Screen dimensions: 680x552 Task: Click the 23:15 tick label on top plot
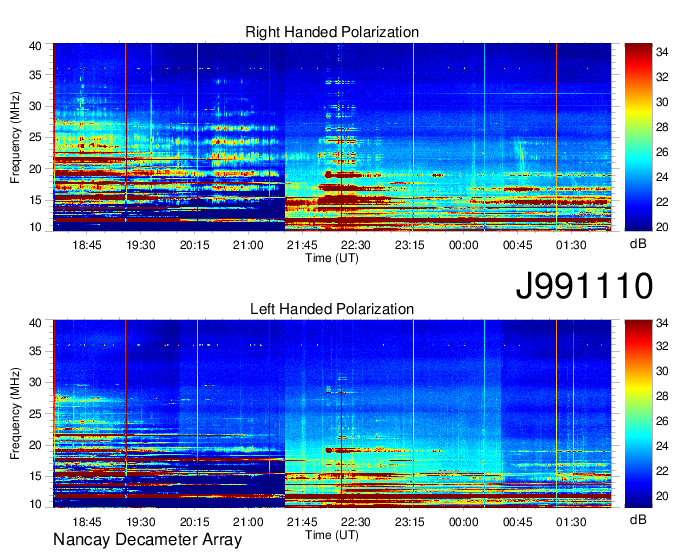[x=409, y=245]
